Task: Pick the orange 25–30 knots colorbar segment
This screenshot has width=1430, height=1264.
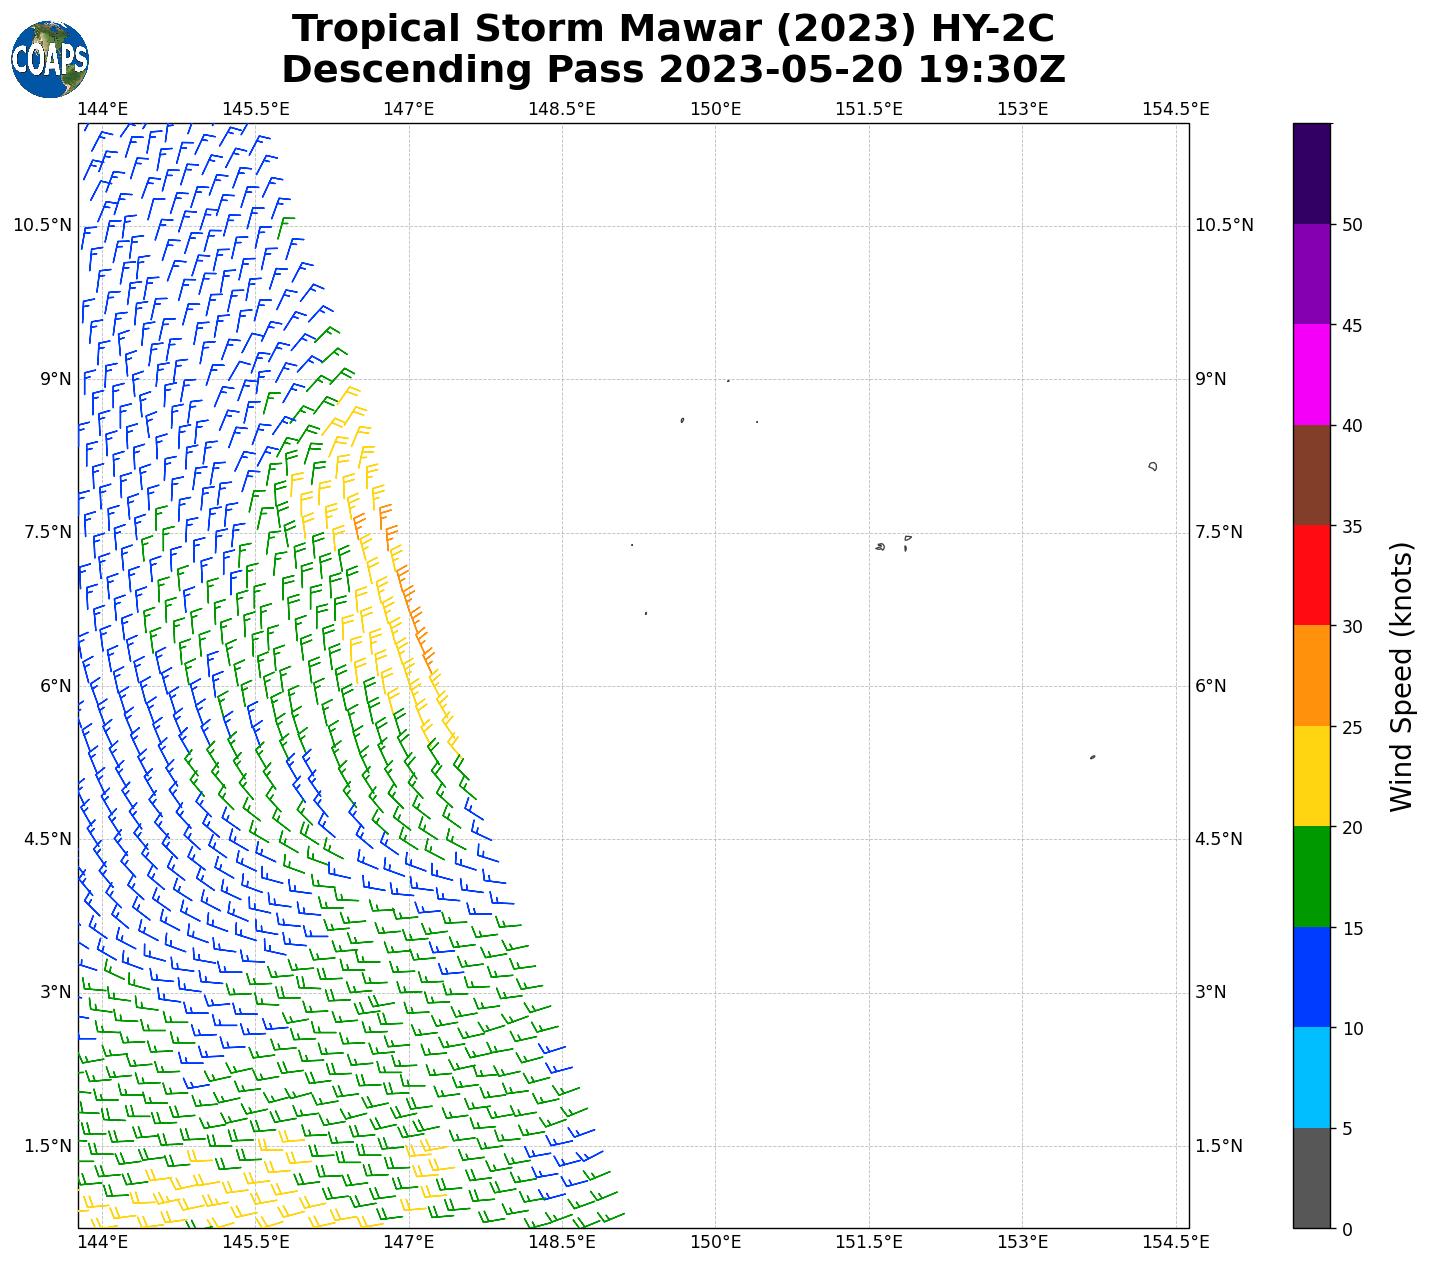Action: (x=1311, y=676)
